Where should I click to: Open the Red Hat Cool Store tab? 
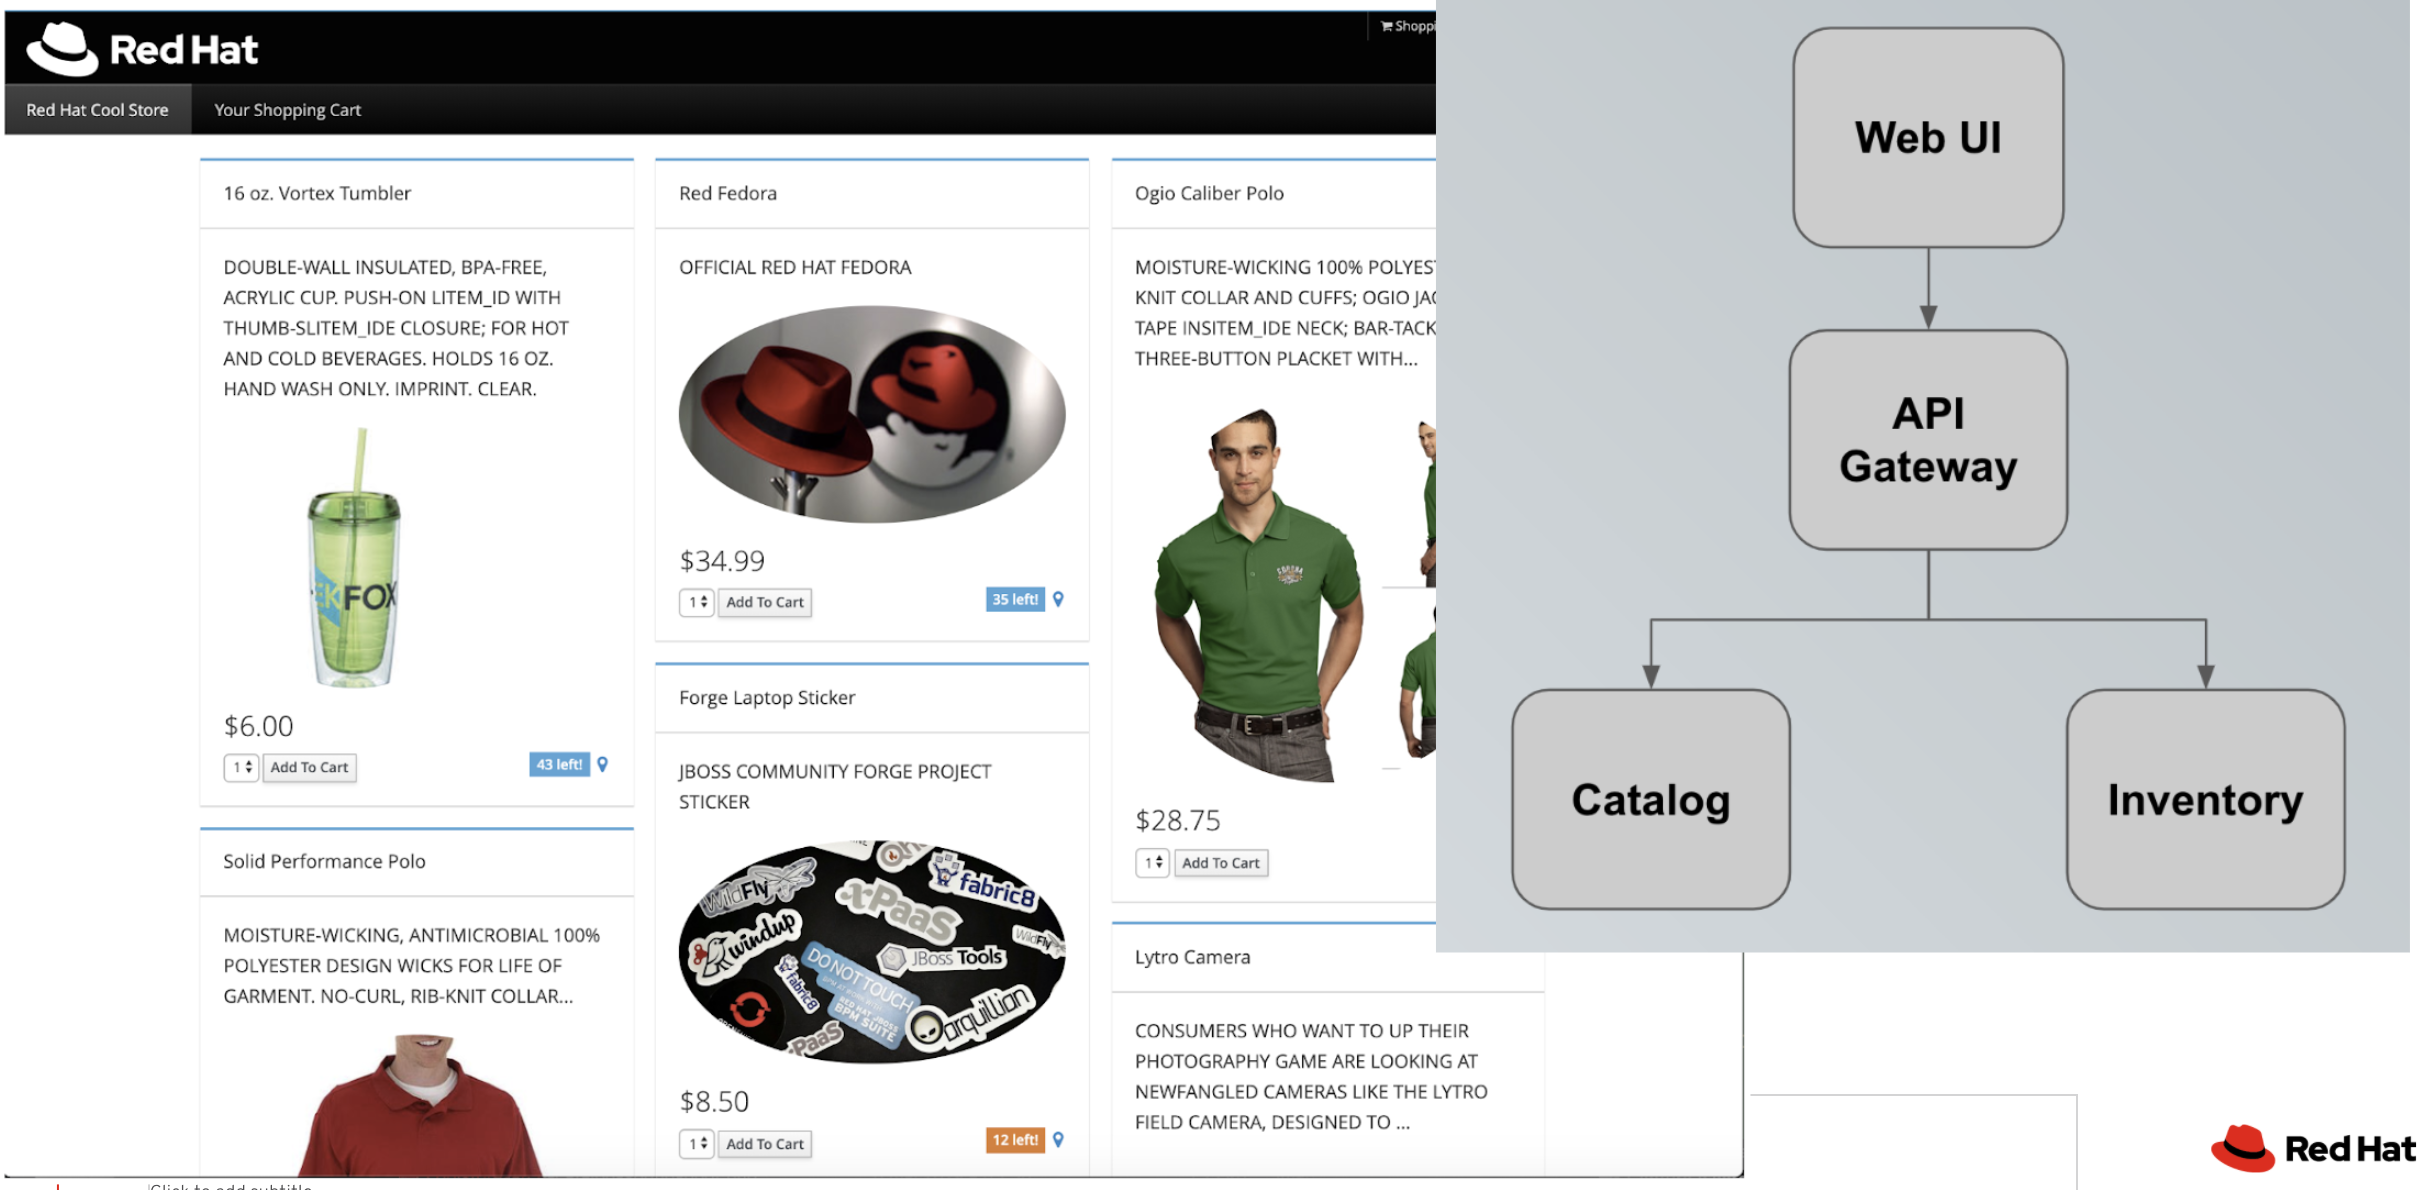[x=97, y=110]
